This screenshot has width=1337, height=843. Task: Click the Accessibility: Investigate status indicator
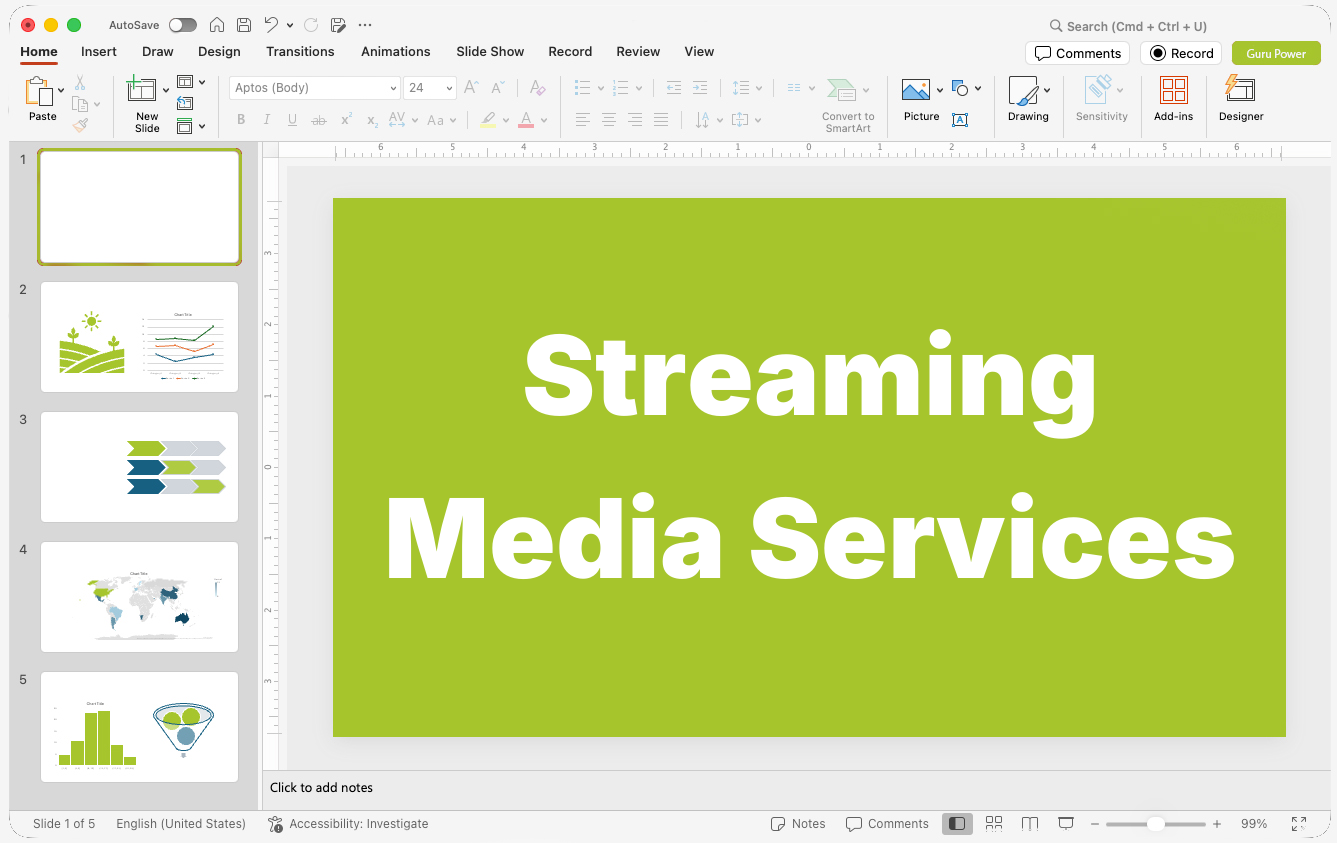348,824
